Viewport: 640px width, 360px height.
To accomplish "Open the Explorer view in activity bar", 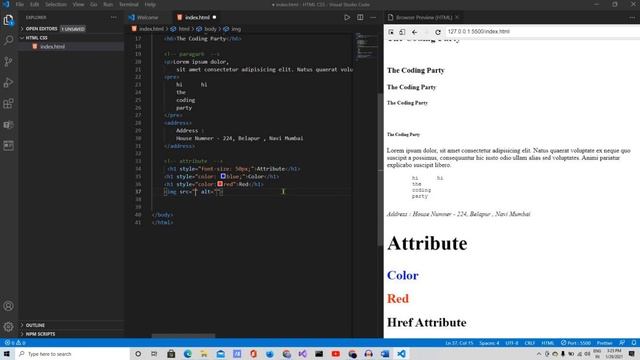I will click(x=9, y=20).
